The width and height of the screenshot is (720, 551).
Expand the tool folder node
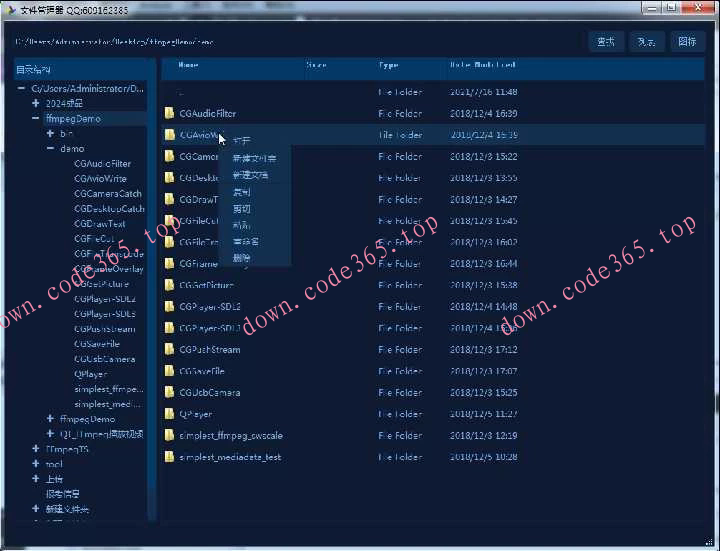click(x=36, y=464)
